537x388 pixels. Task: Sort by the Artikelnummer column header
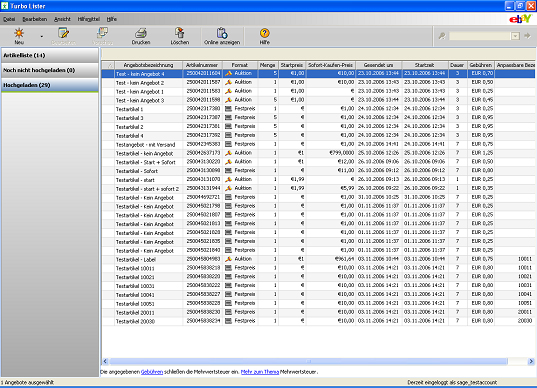[202, 65]
